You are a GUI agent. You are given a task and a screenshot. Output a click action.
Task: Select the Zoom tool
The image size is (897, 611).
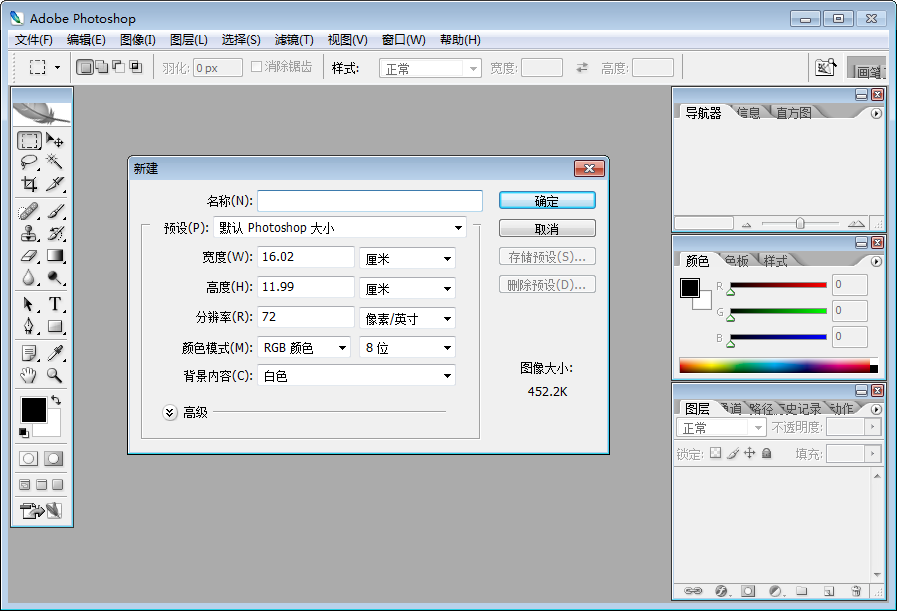(x=55, y=375)
